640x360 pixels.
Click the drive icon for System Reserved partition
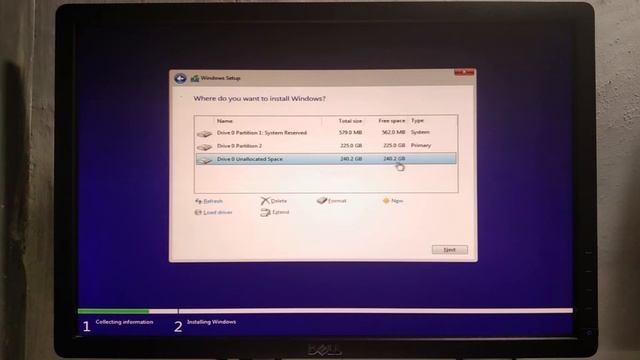[x=204, y=133]
